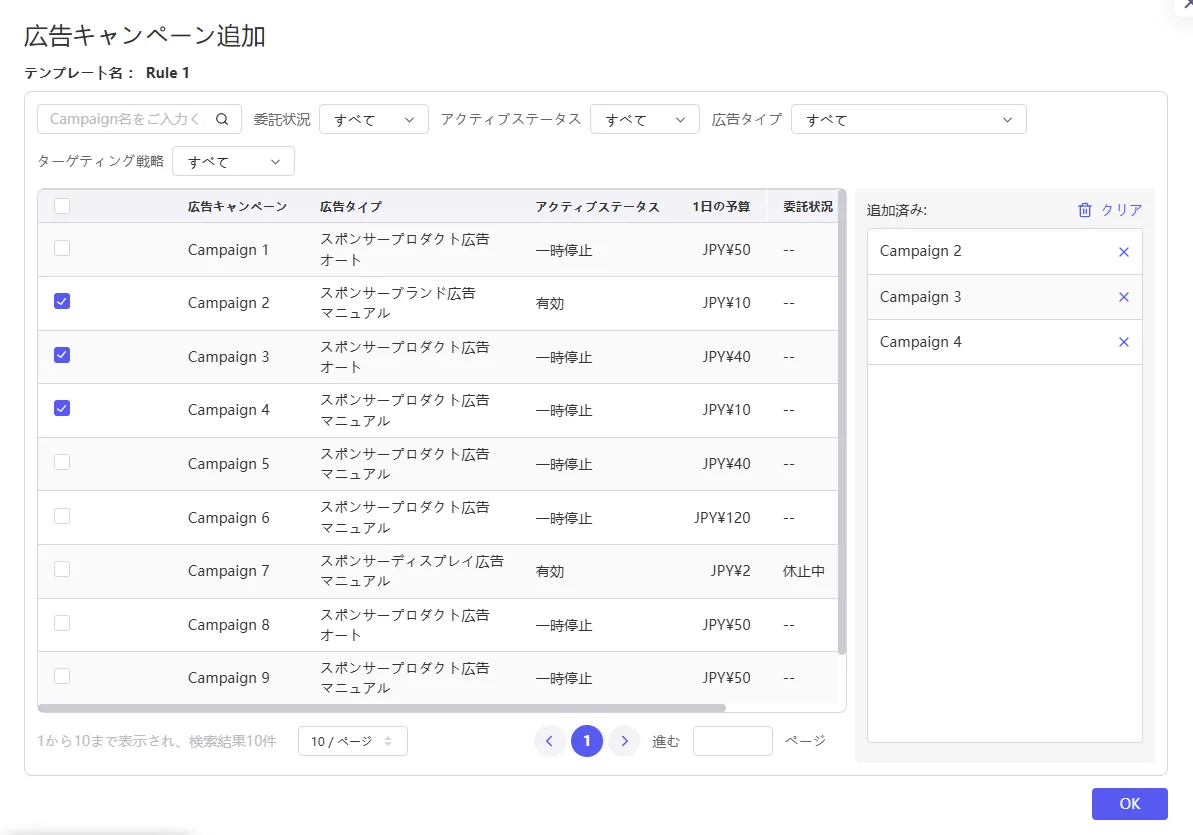
Task: Click the OK button
Action: tap(1129, 804)
